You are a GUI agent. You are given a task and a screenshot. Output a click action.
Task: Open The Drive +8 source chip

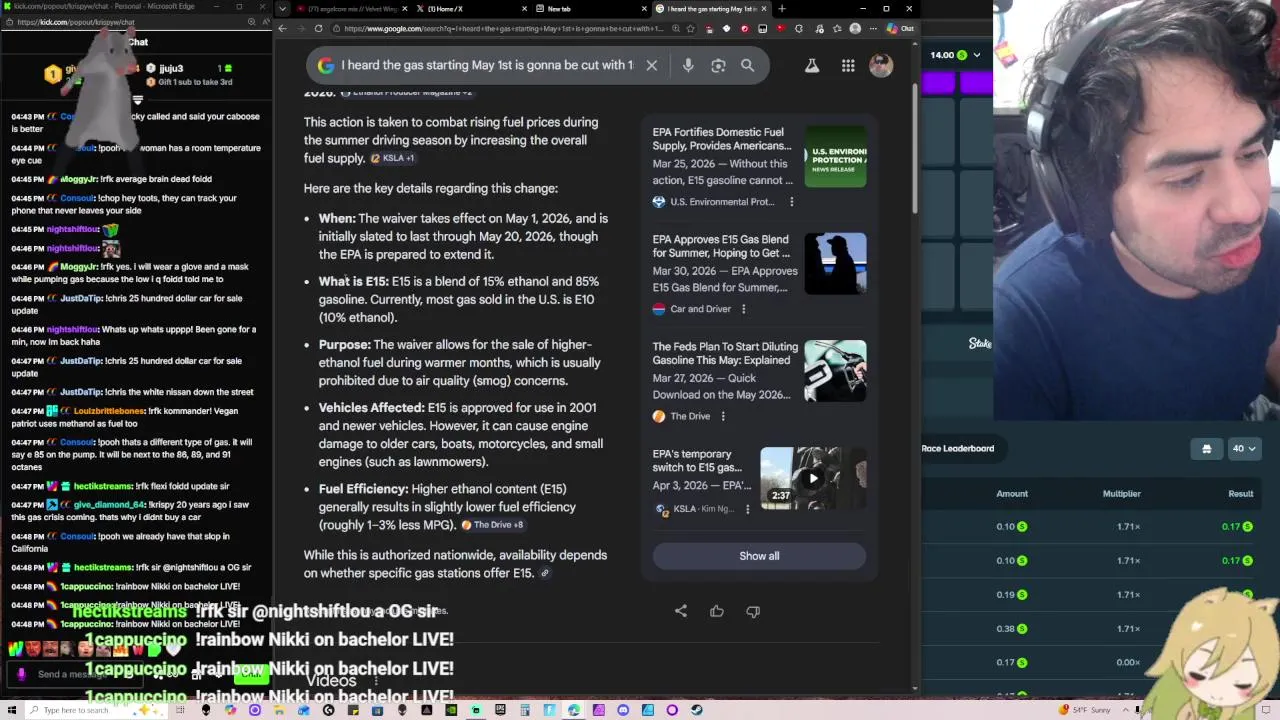pyautogui.click(x=492, y=525)
